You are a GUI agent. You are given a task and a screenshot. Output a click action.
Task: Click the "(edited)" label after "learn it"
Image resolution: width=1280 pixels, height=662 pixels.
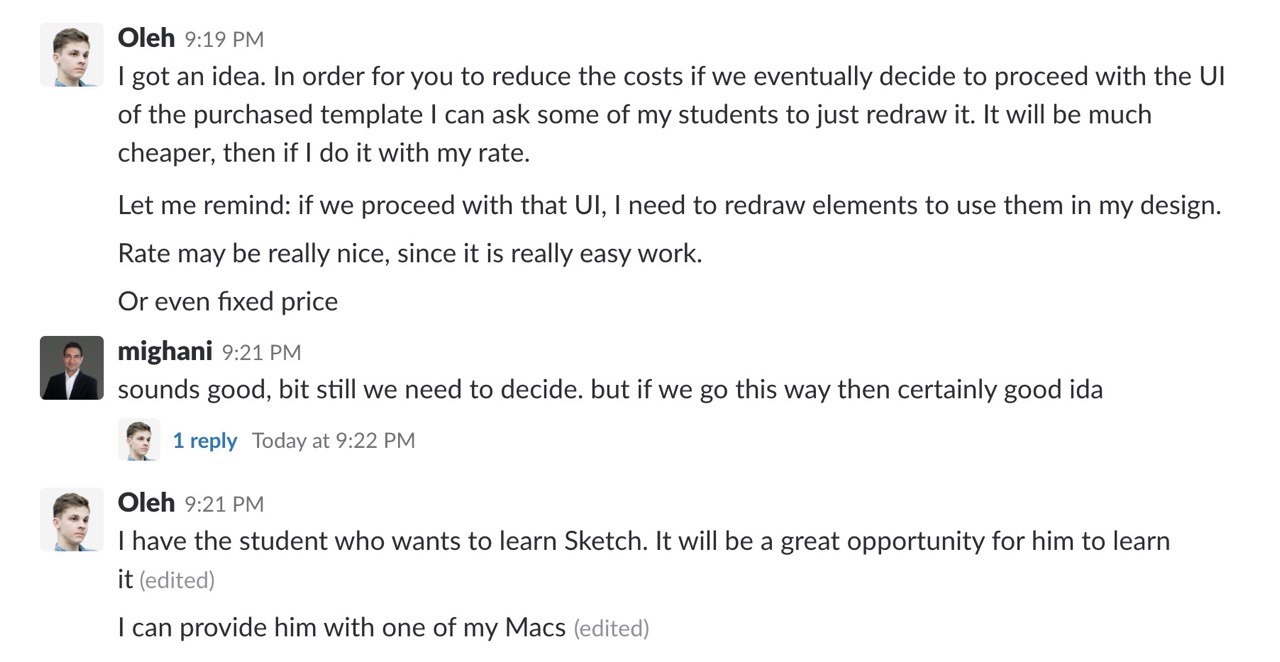tap(176, 580)
